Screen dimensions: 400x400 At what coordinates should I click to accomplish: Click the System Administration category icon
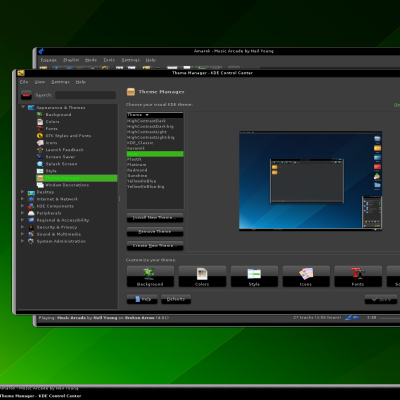click(31, 241)
